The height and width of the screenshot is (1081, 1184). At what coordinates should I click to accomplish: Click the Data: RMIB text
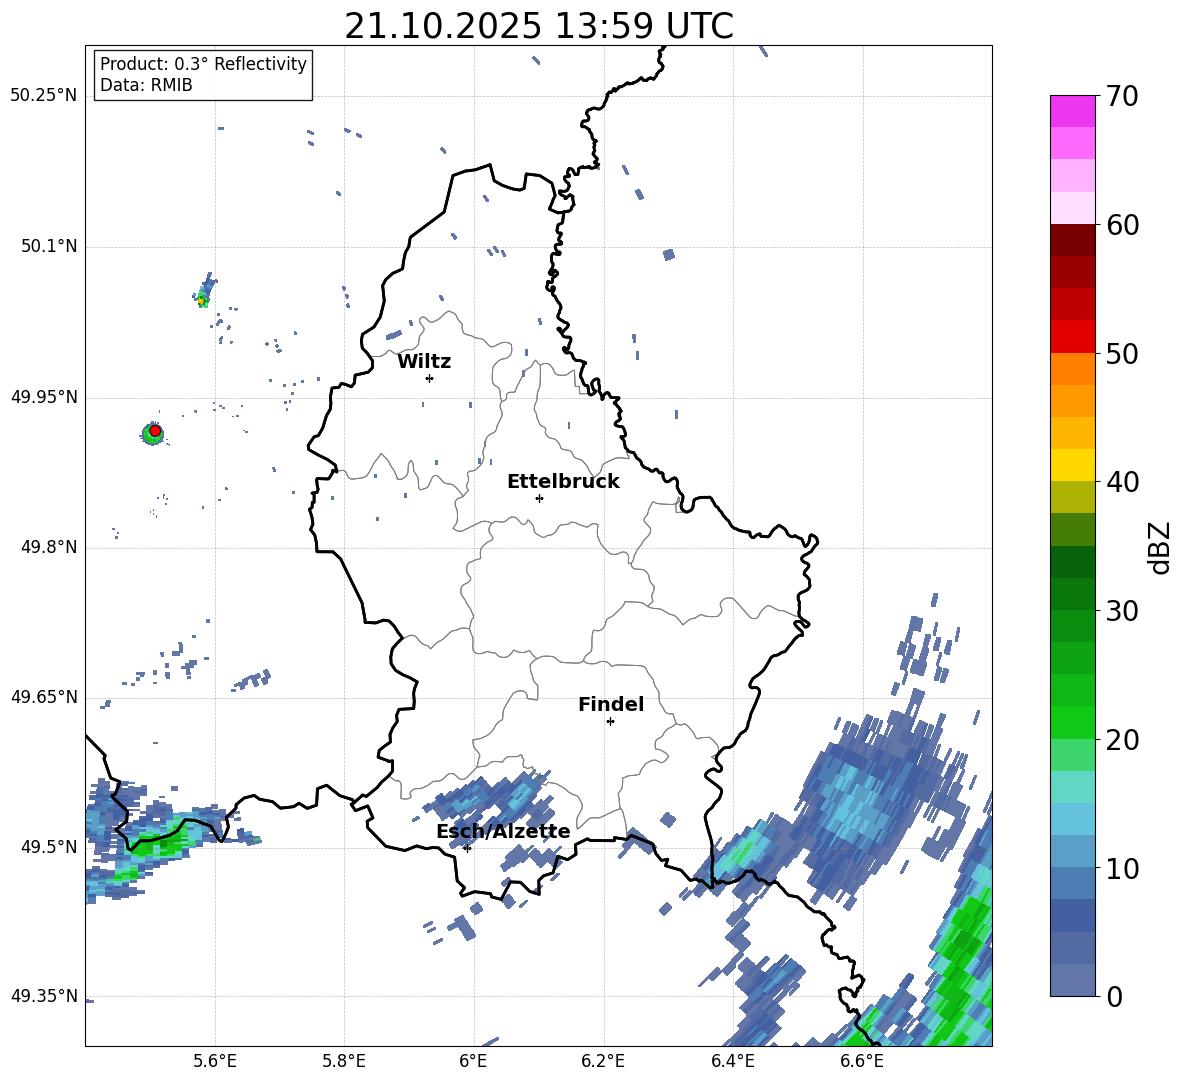146,85
